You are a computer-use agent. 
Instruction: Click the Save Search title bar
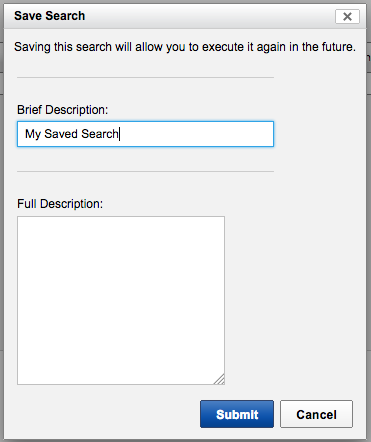click(185, 16)
